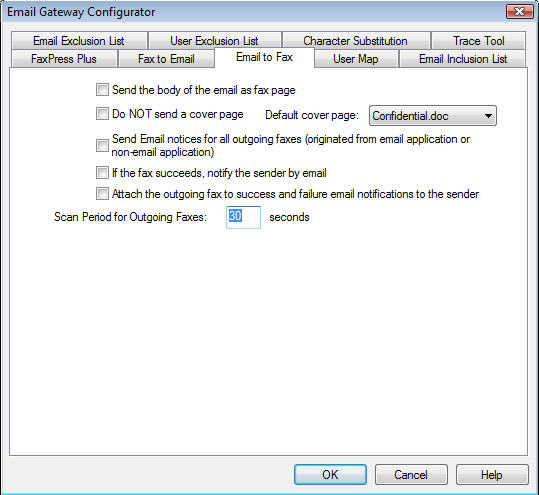Switch to the Email Exclusion List tab
This screenshot has width=539, height=495.
point(79,41)
